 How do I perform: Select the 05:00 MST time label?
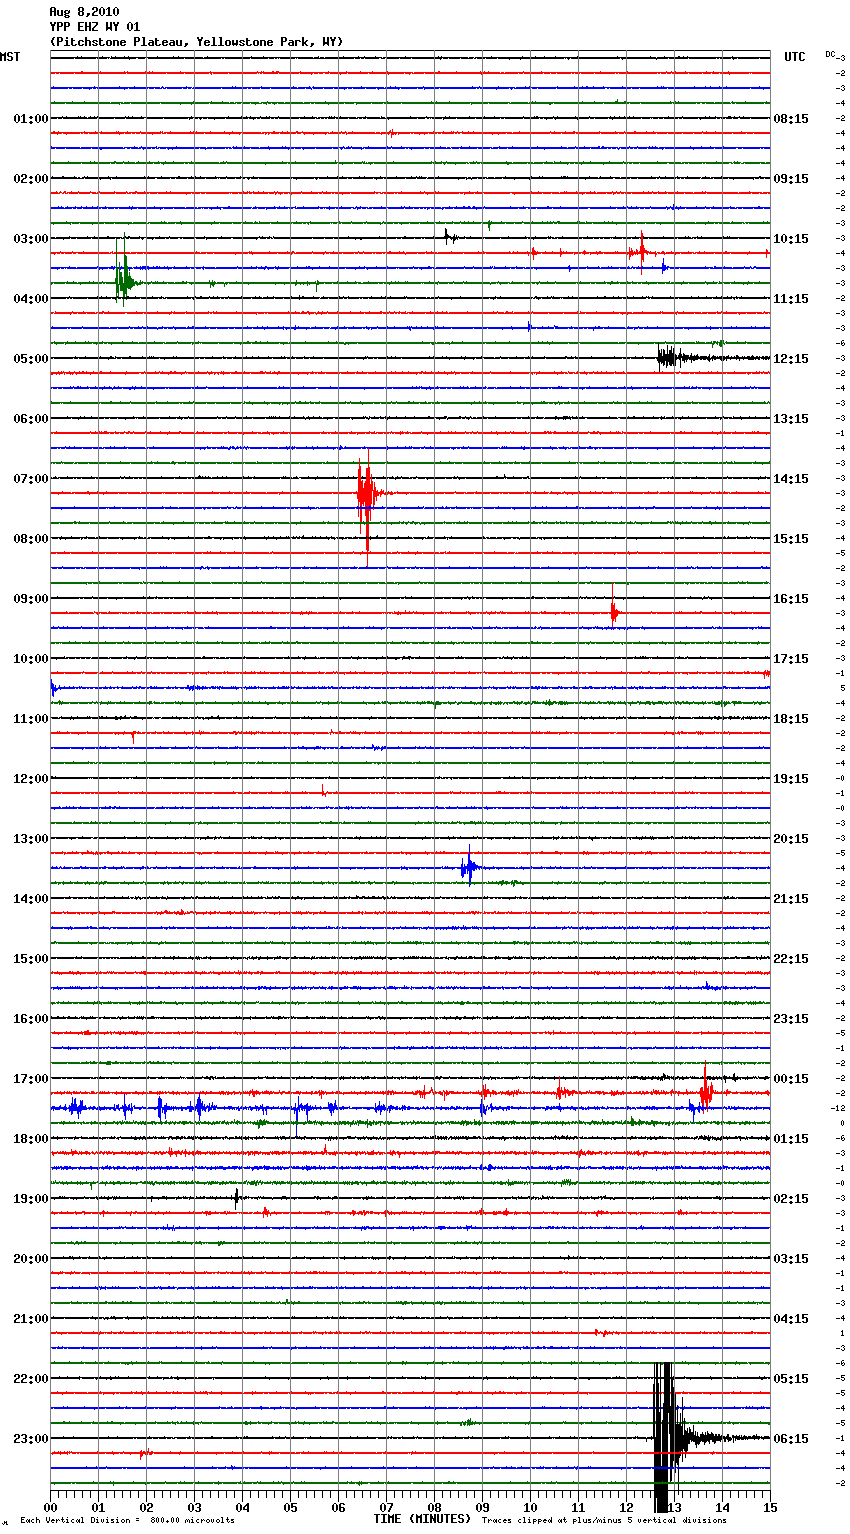pyautogui.click(x=31, y=359)
